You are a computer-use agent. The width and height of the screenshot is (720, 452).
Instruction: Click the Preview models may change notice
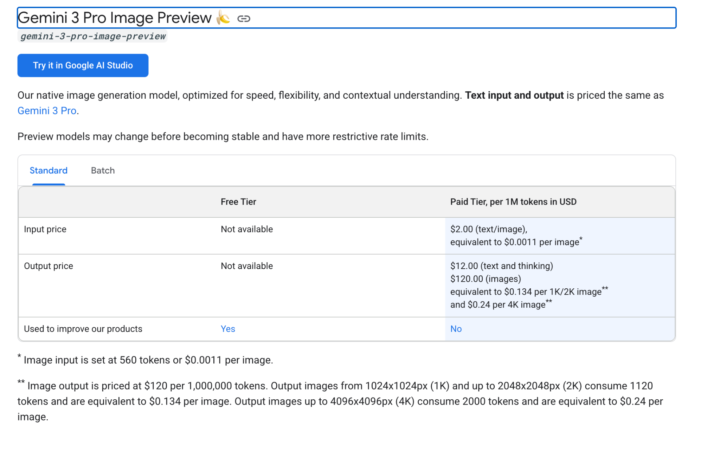(223, 137)
